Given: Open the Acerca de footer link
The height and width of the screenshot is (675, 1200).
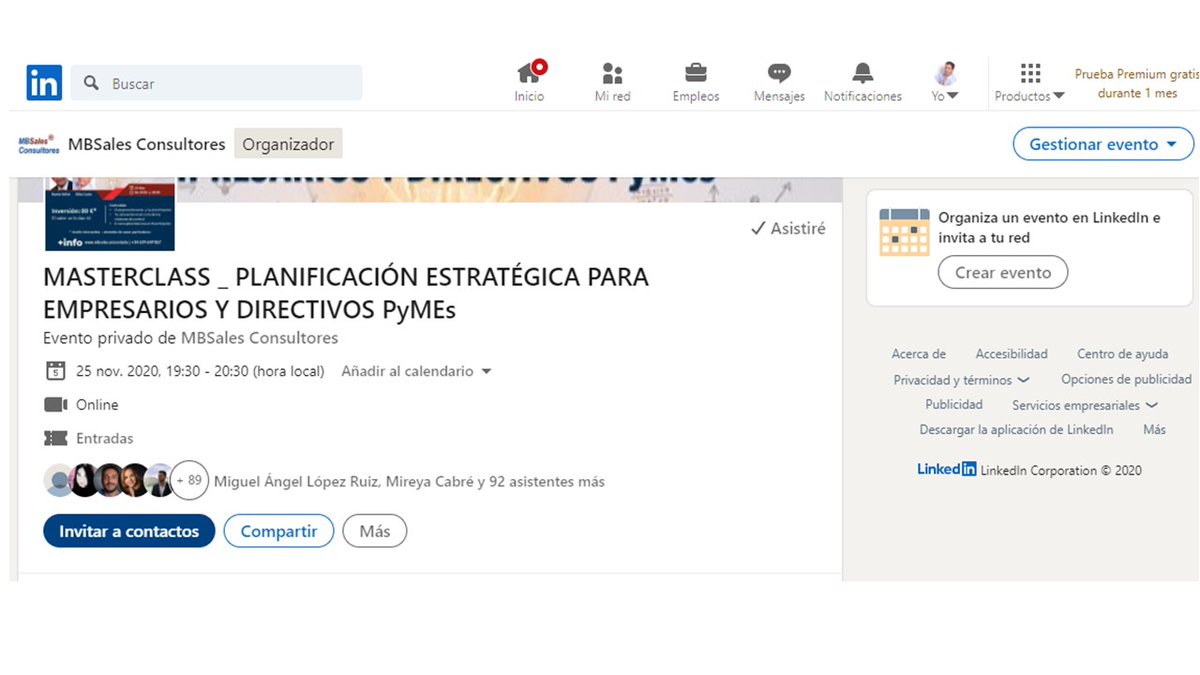Looking at the screenshot, I should [919, 354].
